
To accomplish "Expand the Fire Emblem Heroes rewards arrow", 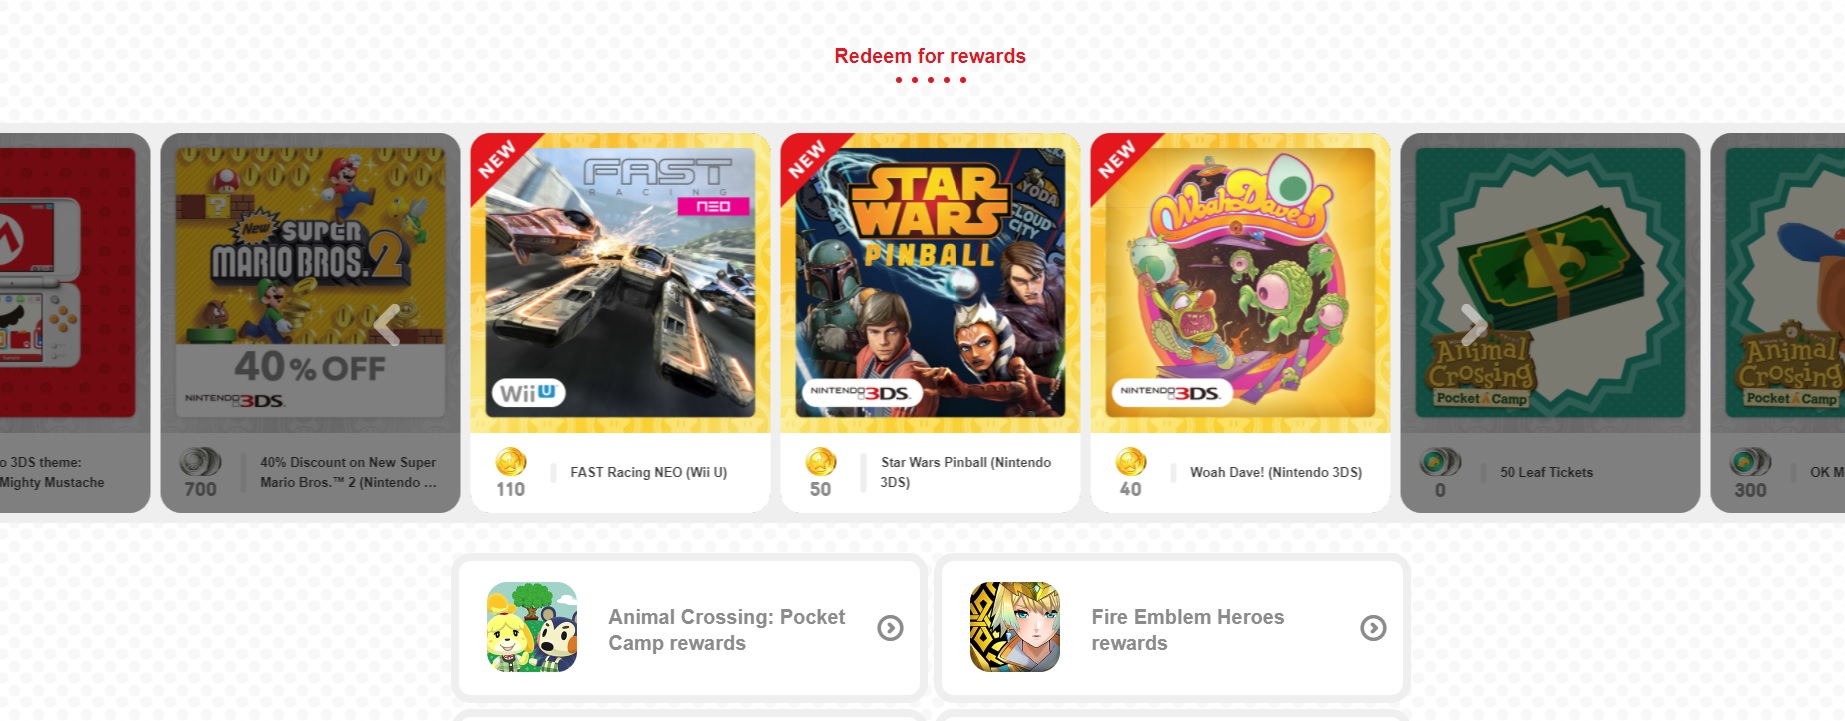I will (1373, 628).
